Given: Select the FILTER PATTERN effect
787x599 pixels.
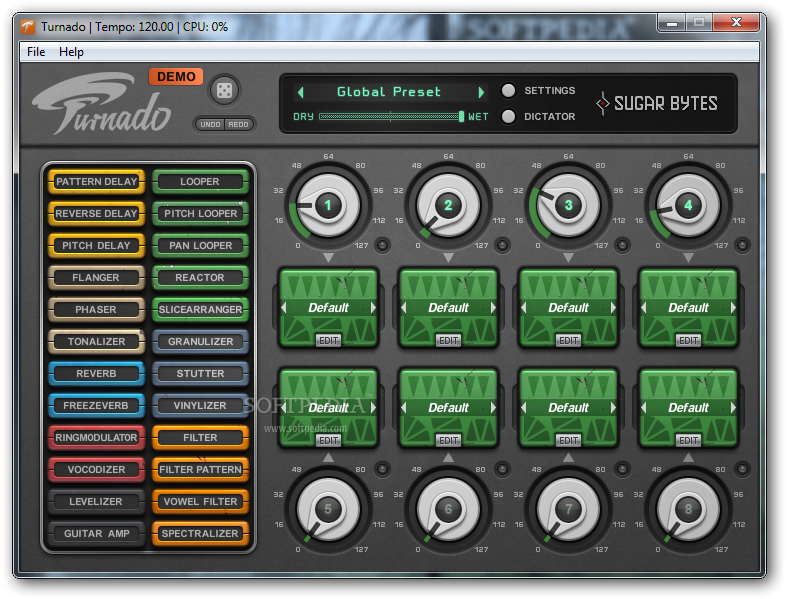Looking at the screenshot, I should tap(200, 469).
